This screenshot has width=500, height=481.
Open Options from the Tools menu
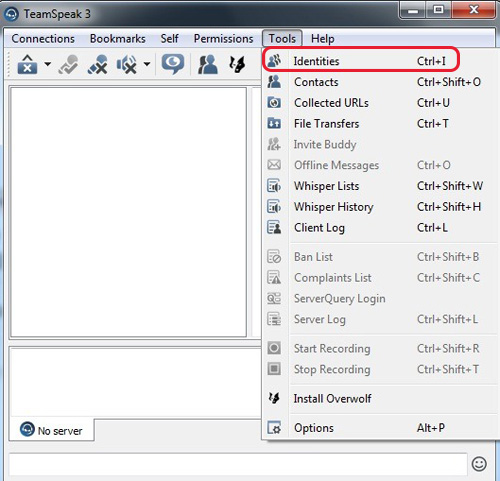point(378,428)
